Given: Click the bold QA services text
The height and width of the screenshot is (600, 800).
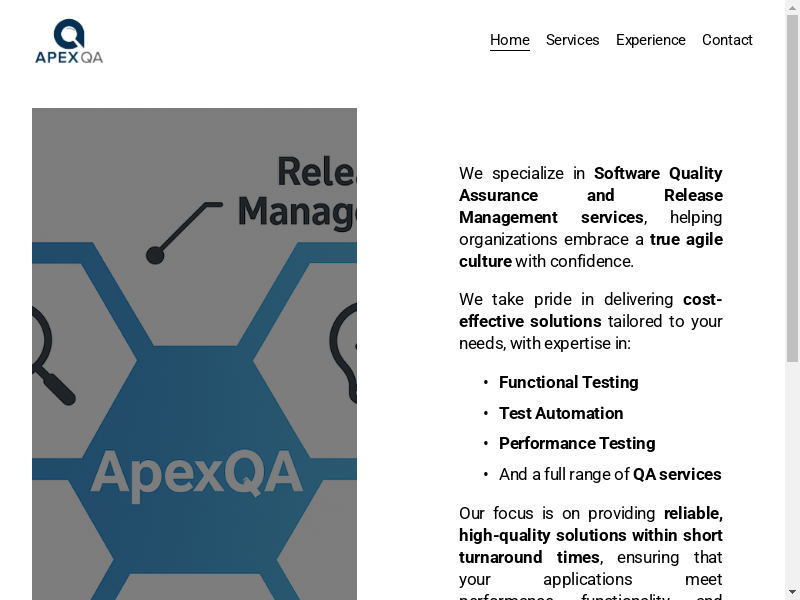Looking at the screenshot, I should pos(677,474).
